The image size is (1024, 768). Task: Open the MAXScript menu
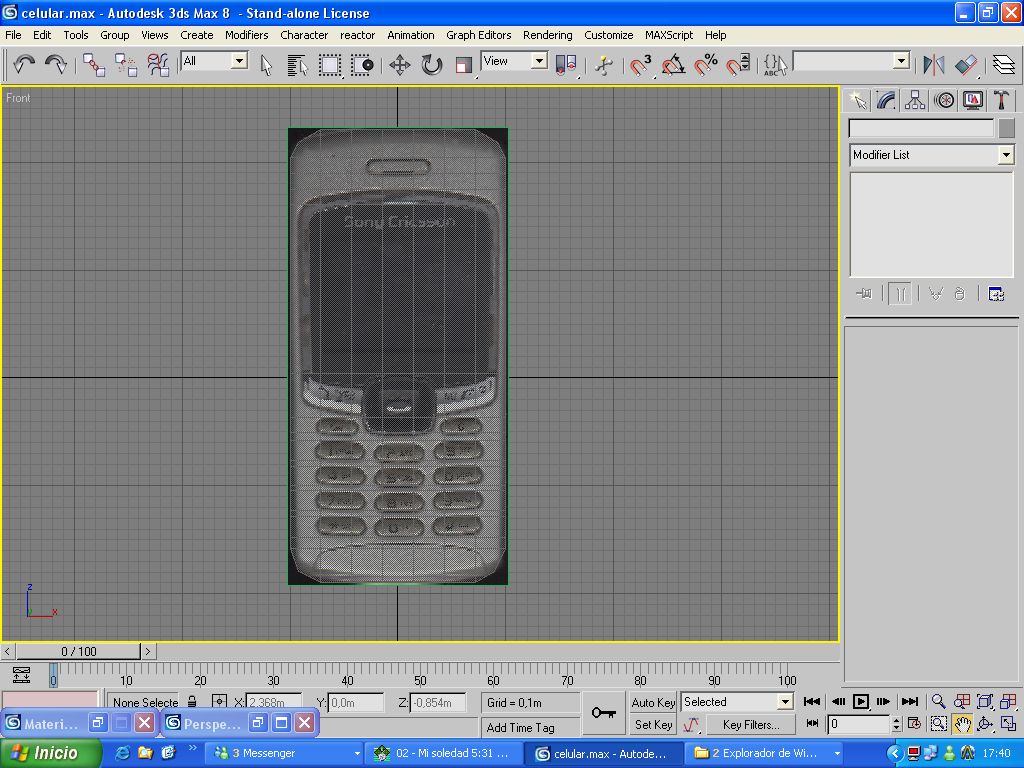(669, 35)
